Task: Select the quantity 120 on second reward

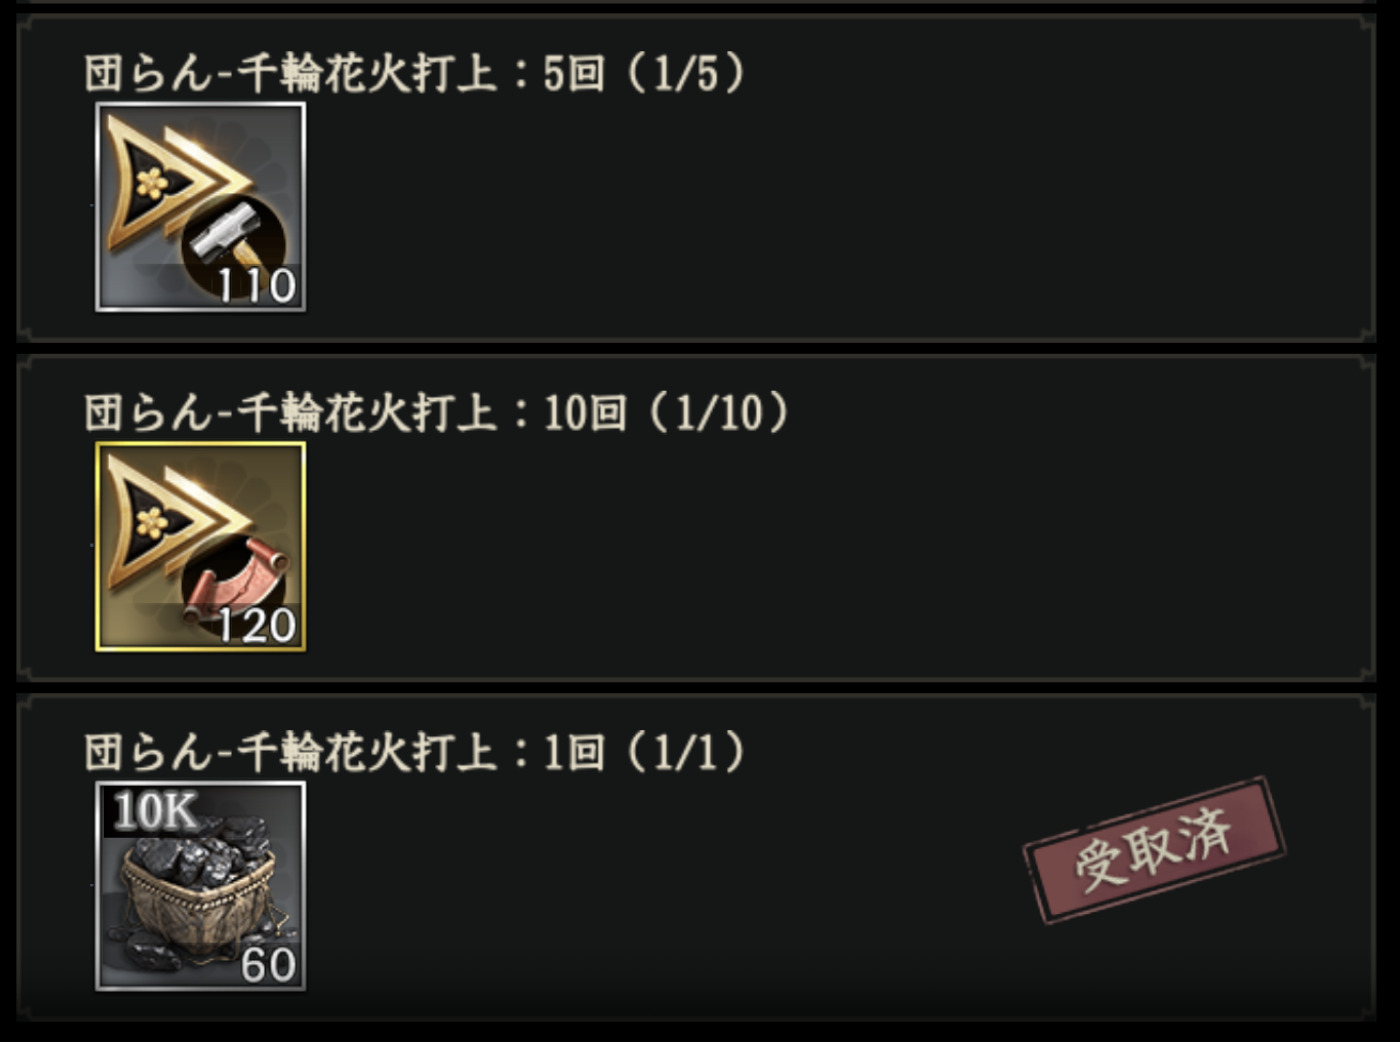Action: 257,626
